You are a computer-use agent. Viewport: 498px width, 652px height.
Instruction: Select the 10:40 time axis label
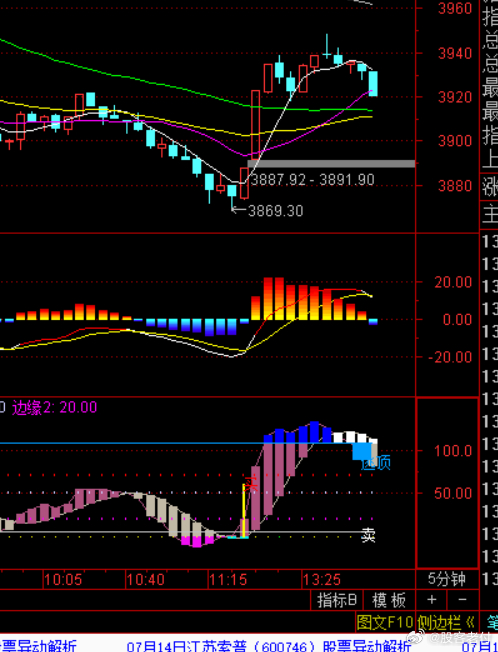pos(145,579)
